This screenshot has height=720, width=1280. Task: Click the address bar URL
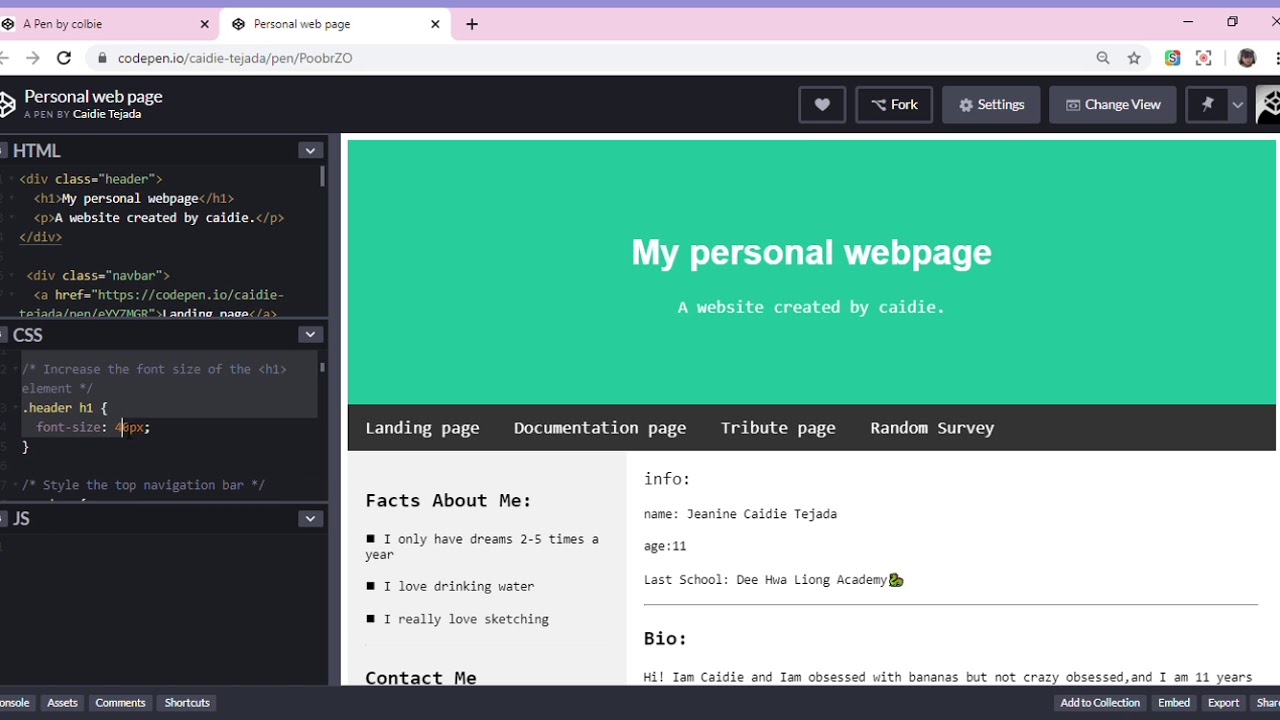235,58
